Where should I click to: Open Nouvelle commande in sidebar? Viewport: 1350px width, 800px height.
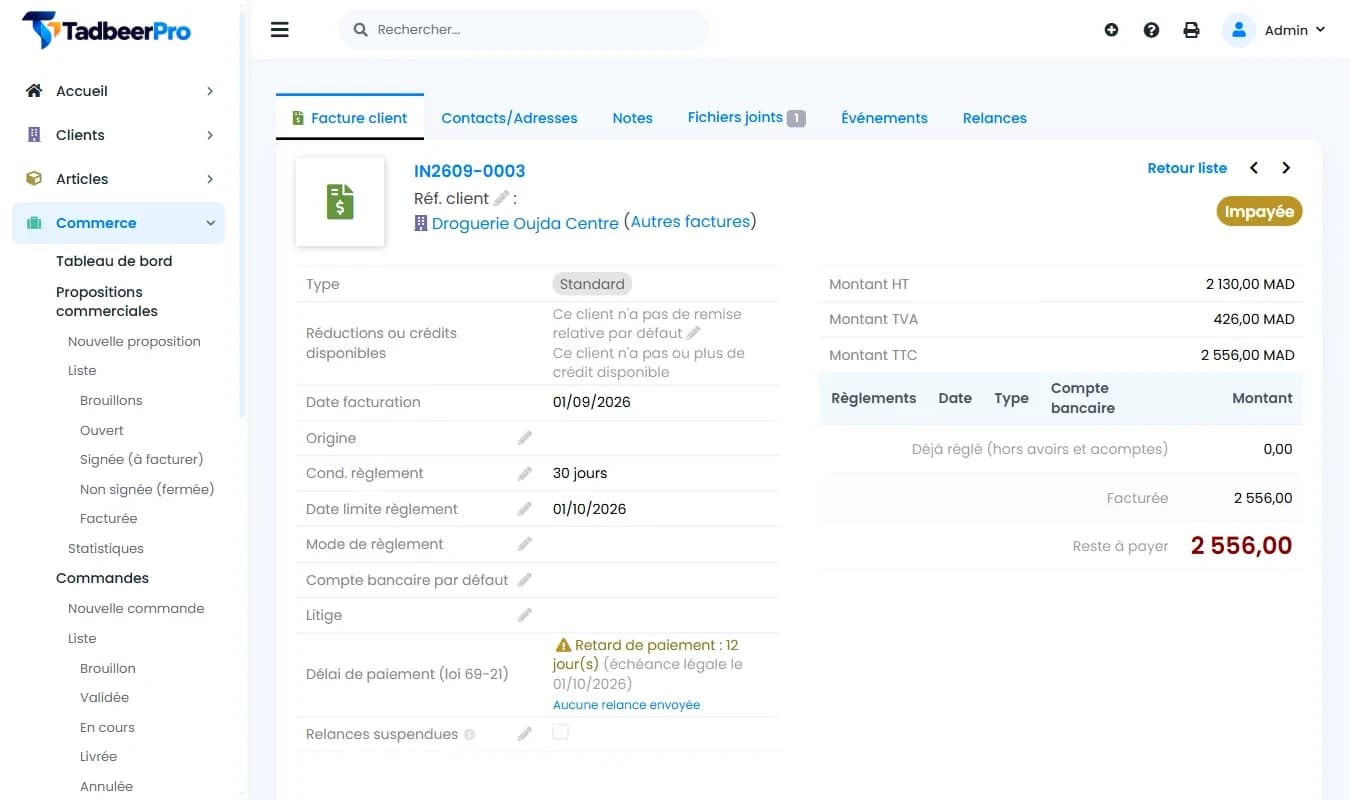pyautogui.click(x=136, y=608)
